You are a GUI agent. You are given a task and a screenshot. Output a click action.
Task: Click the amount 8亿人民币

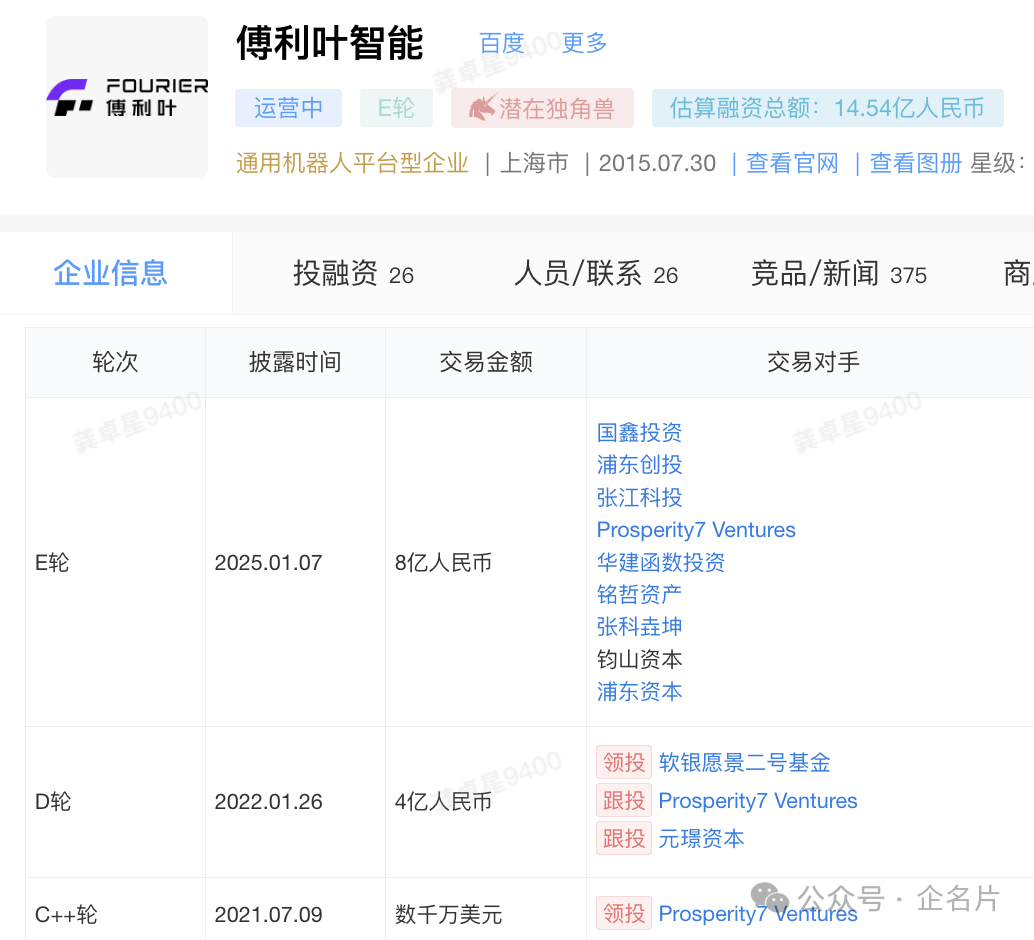coord(443,563)
